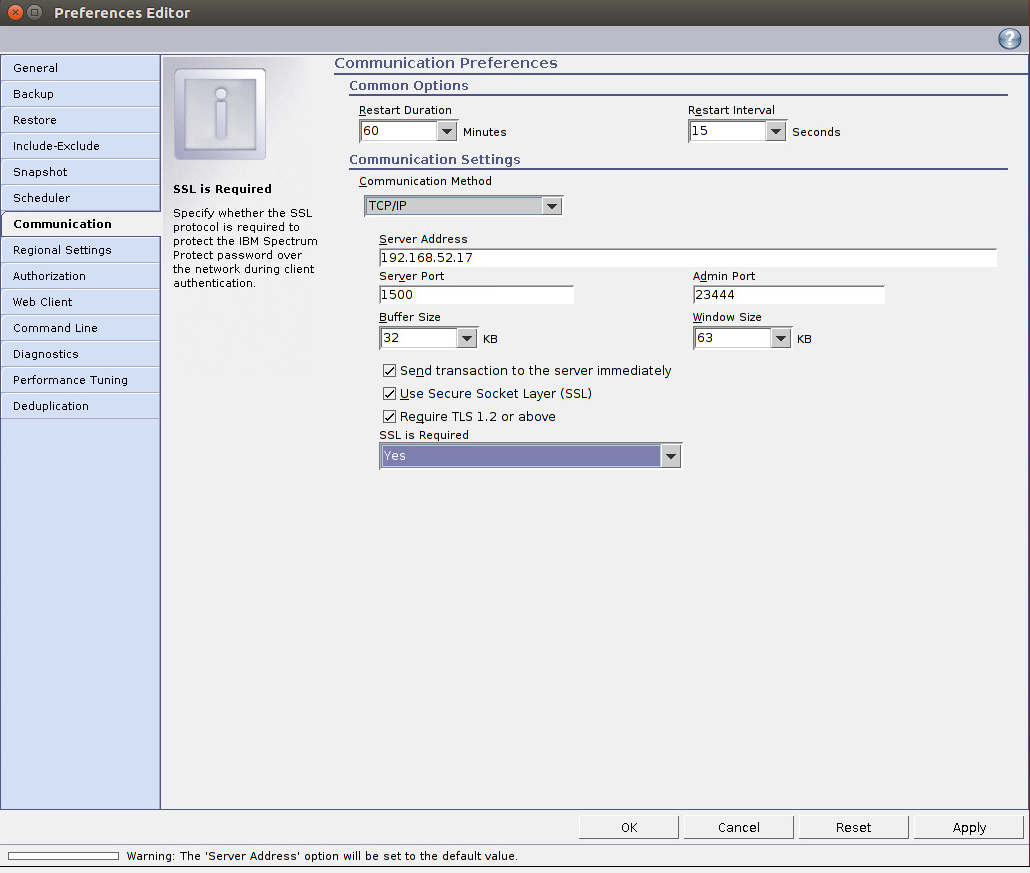
Task: Toggle Require TLS 1.2 or above checkbox
Action: (390, 417)
